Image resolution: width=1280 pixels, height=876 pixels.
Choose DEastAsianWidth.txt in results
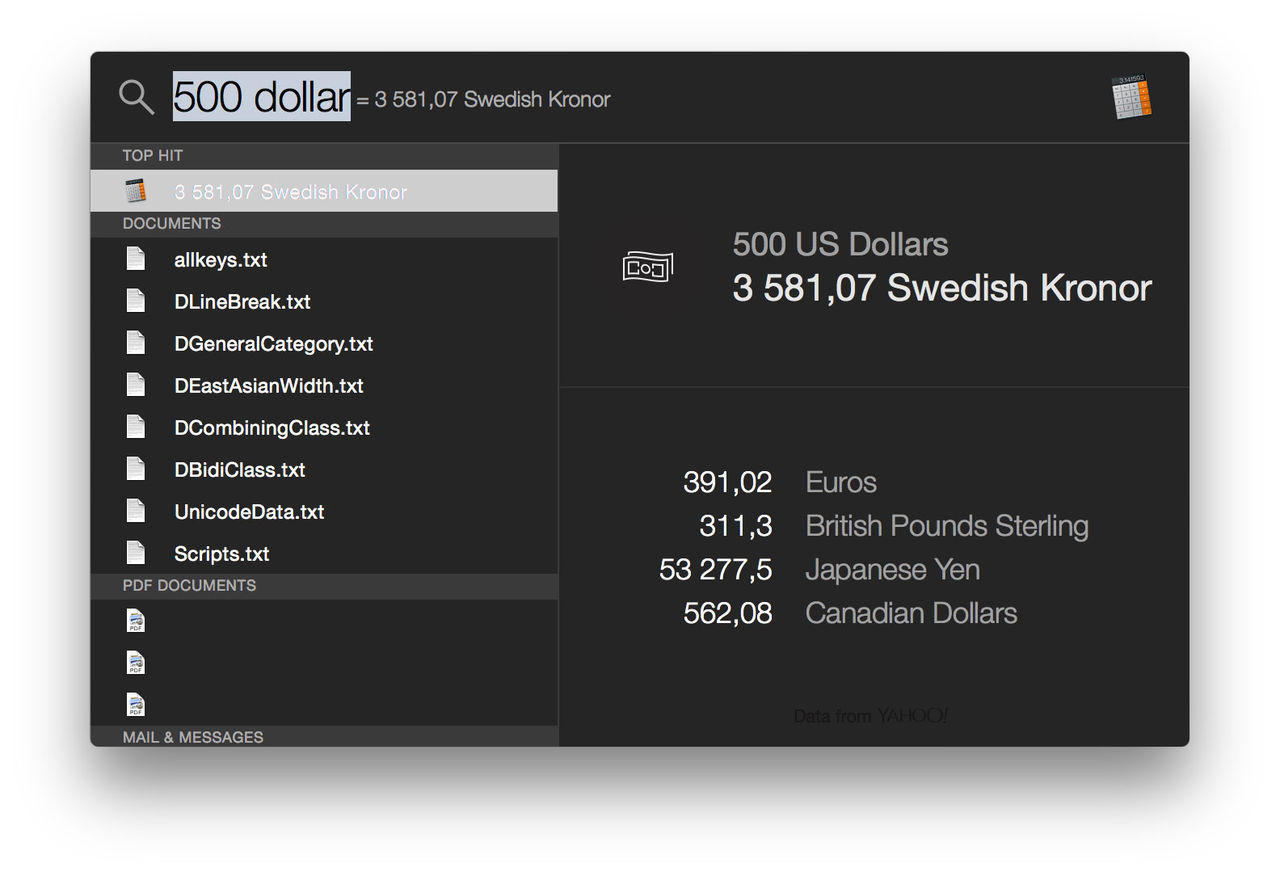point(268,386)
